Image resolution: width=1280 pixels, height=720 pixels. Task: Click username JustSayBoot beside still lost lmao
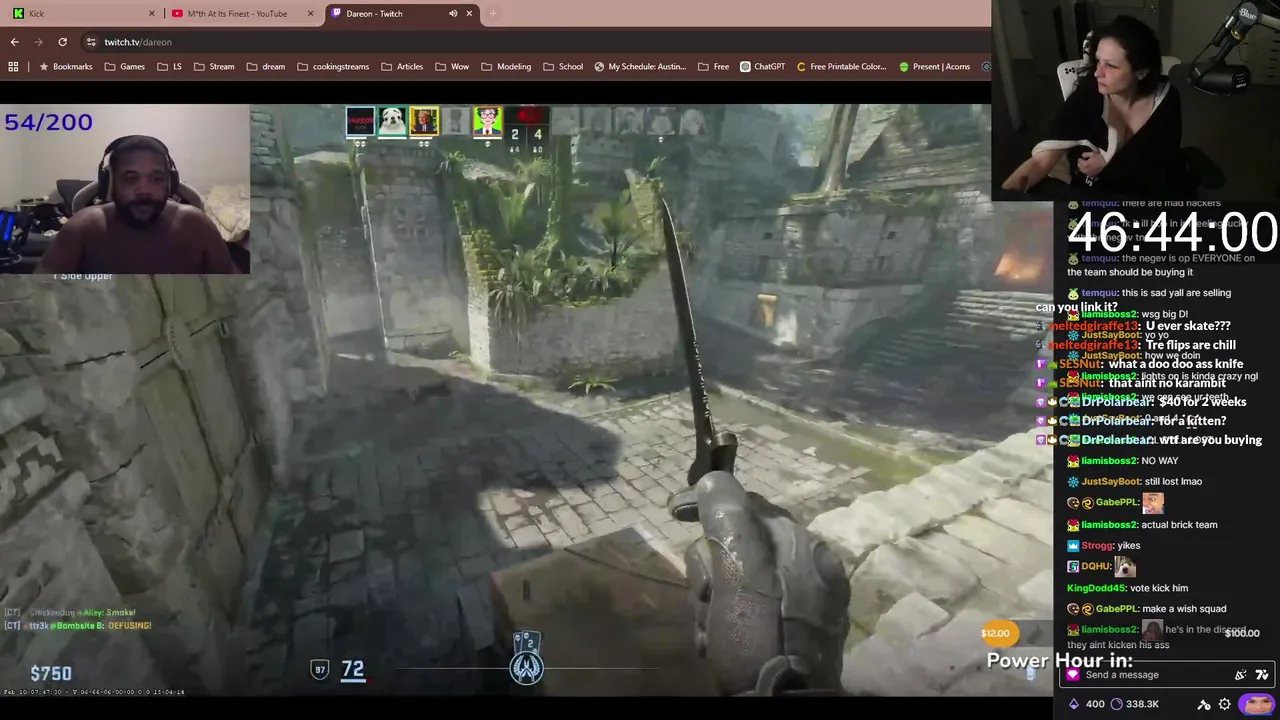(x=1111, y=482)
